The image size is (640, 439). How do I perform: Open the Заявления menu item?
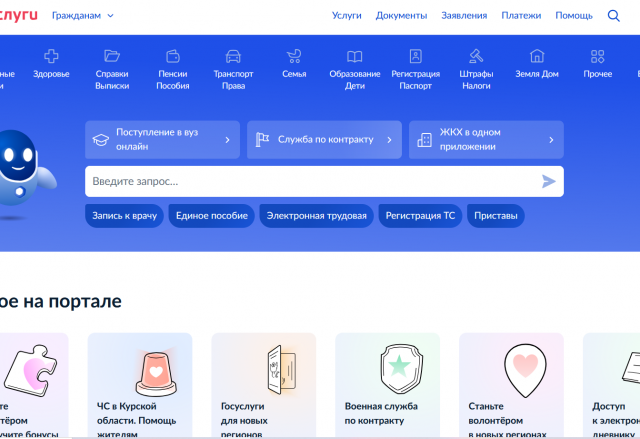tap(464, 16)
